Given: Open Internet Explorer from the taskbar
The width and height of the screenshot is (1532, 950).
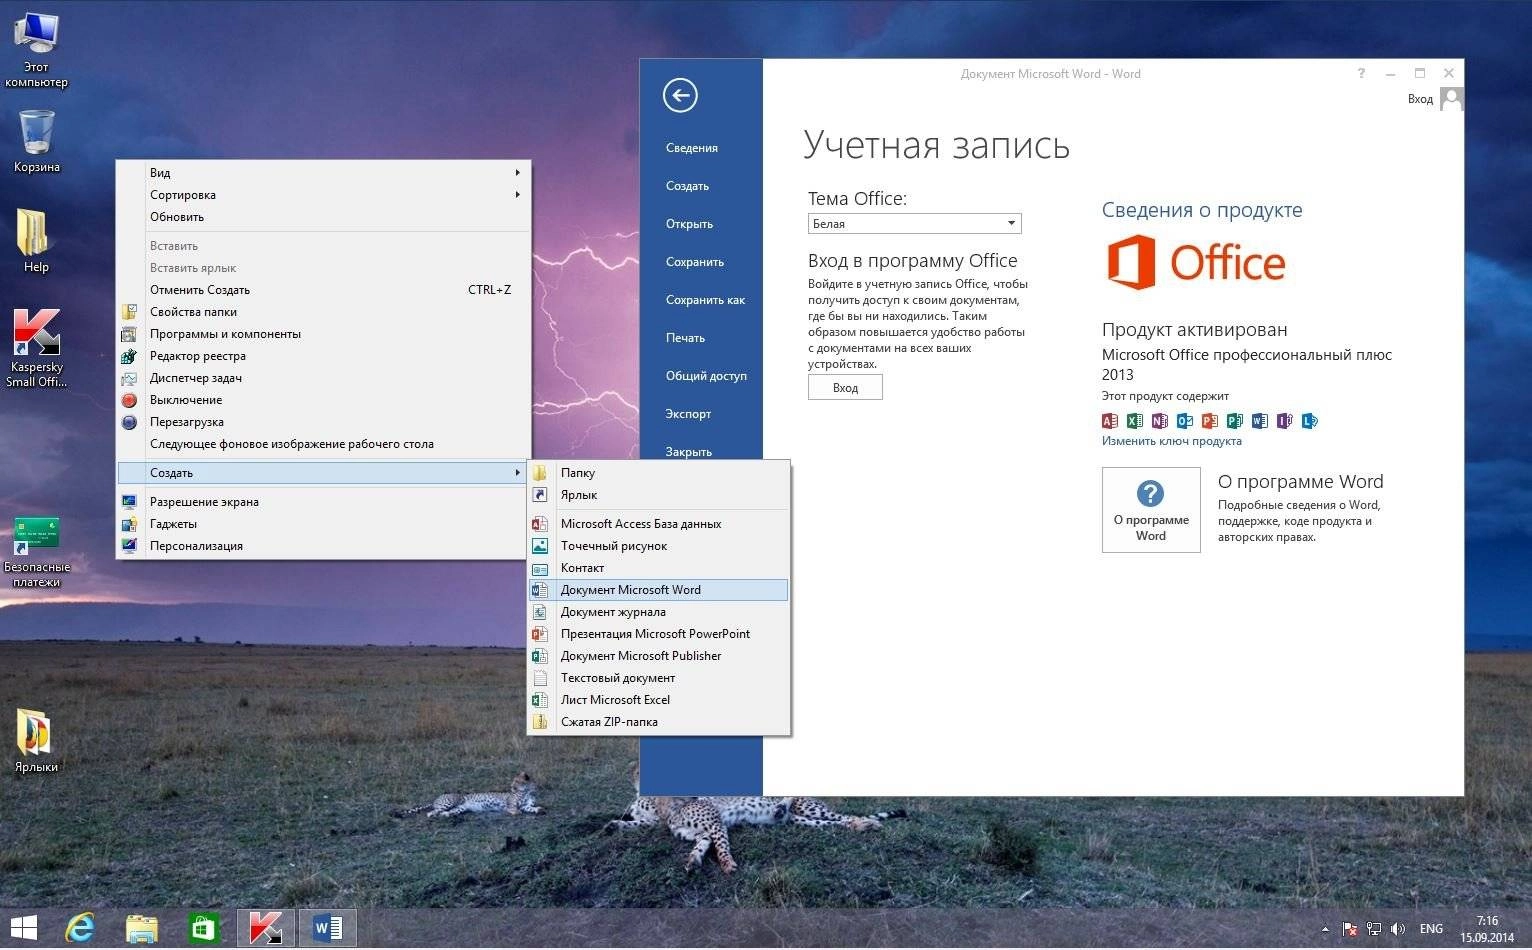Looking at the screenshot, I should coord(80,929).
